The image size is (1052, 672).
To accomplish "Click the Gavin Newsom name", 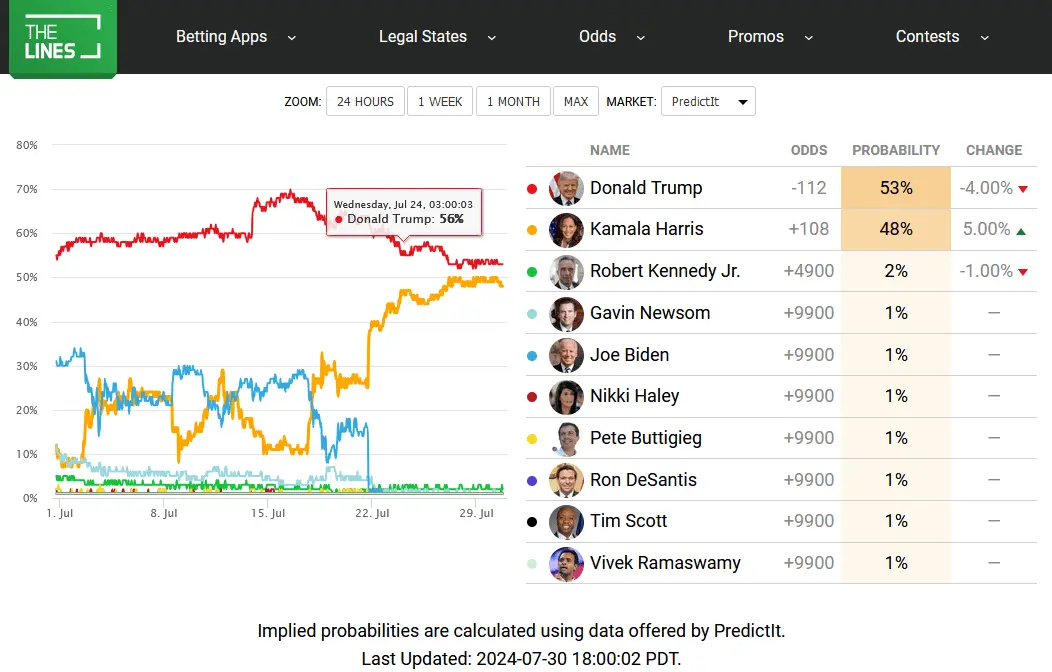I will point(650,313).
